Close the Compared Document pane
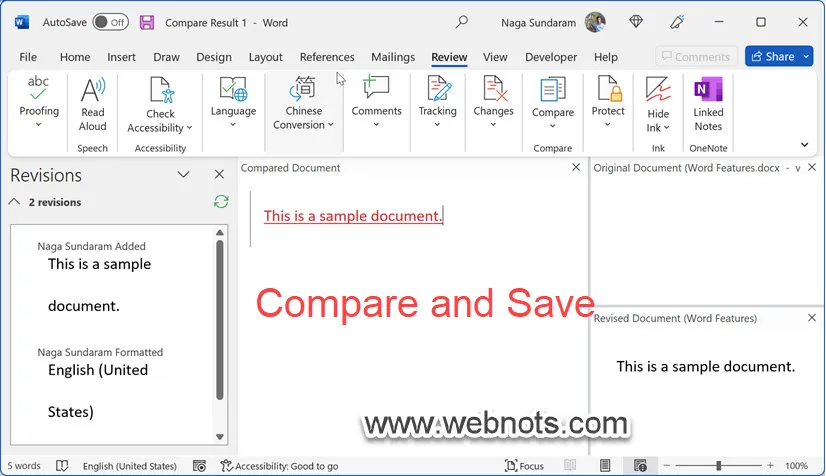The image size is (826, 476). [576, 168]
